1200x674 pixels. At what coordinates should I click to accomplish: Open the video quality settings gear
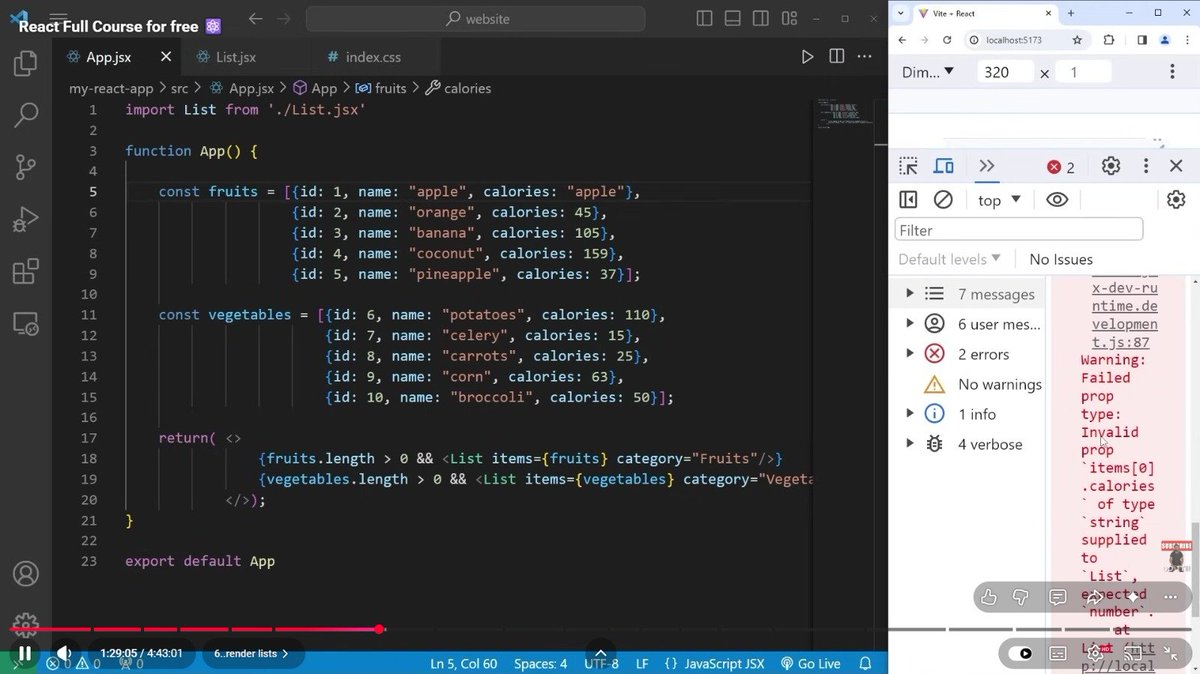click(x=1097, y=654)
